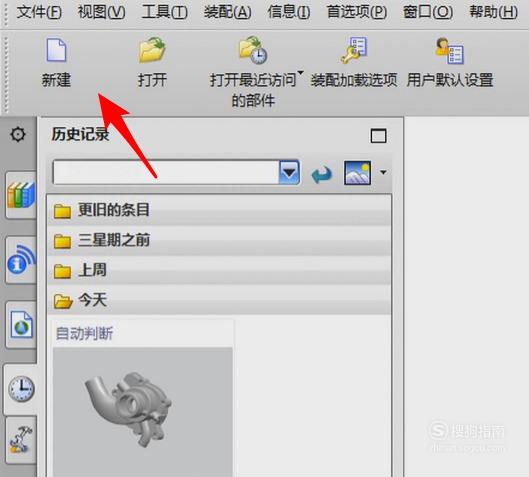529x477 pixels.
Task: Open the web browser document sidebar tab
Action: tap(21, 325)
